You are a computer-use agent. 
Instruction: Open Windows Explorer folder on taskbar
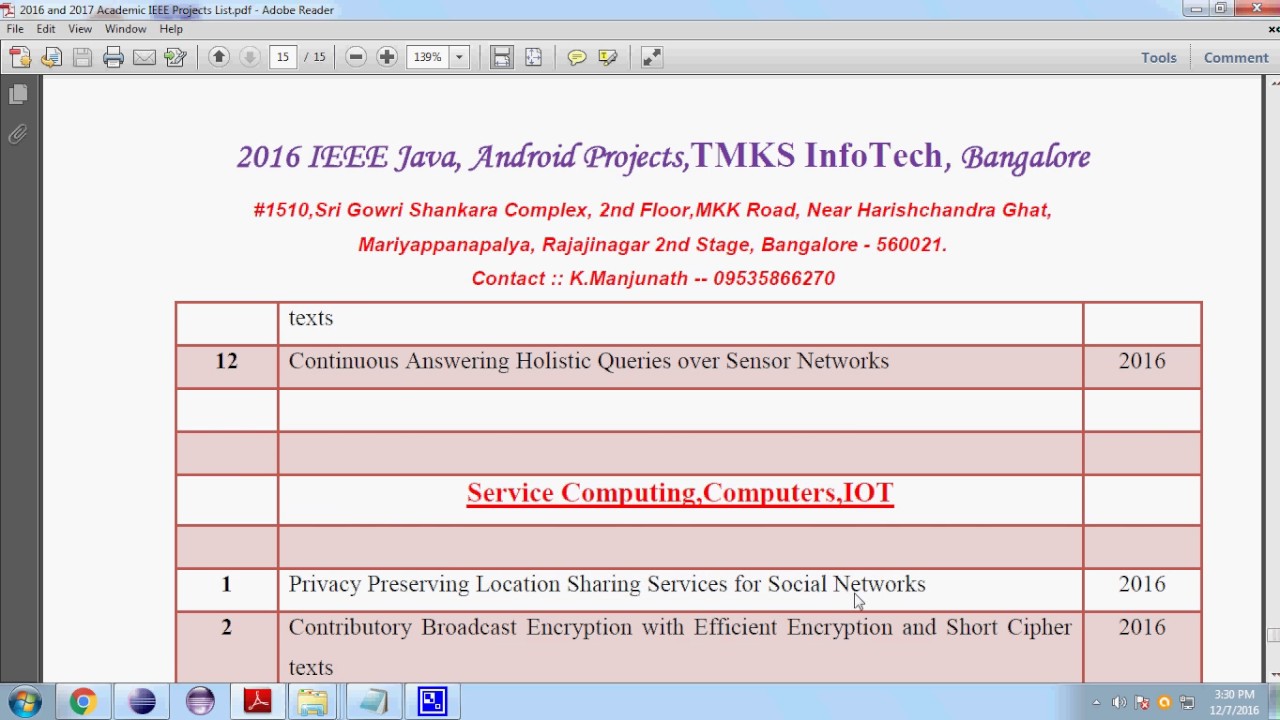313,702
